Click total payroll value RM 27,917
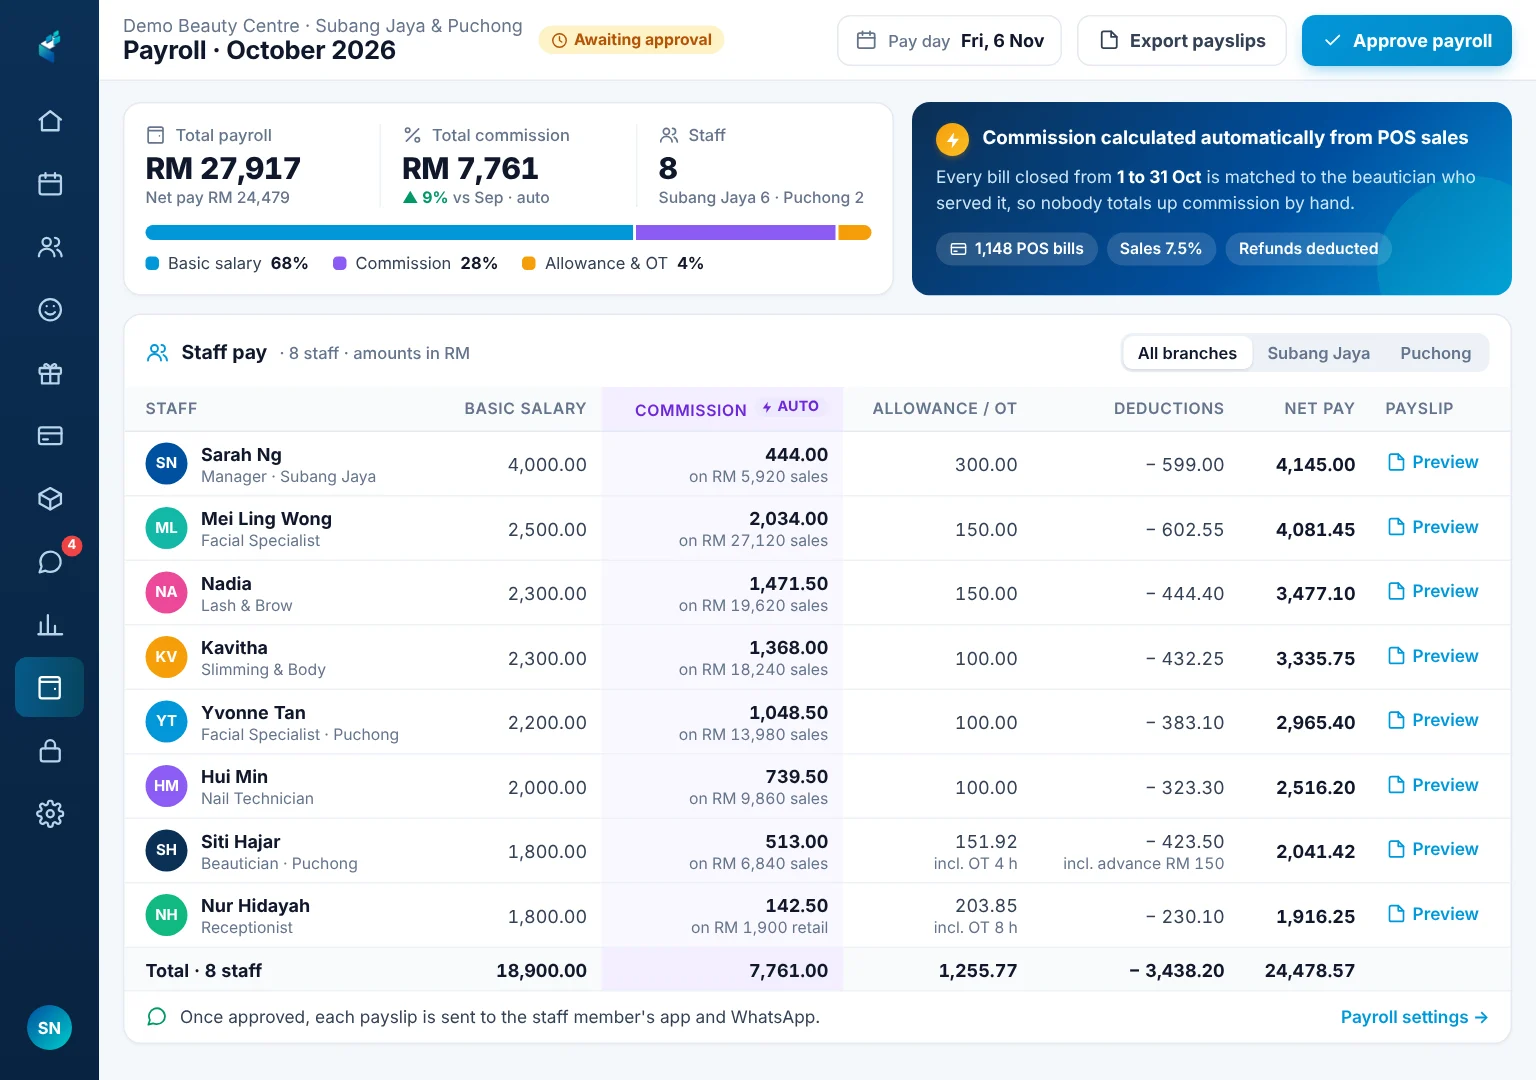Viewport: 1536px width, 1080px height. click(x=223, y=169)
